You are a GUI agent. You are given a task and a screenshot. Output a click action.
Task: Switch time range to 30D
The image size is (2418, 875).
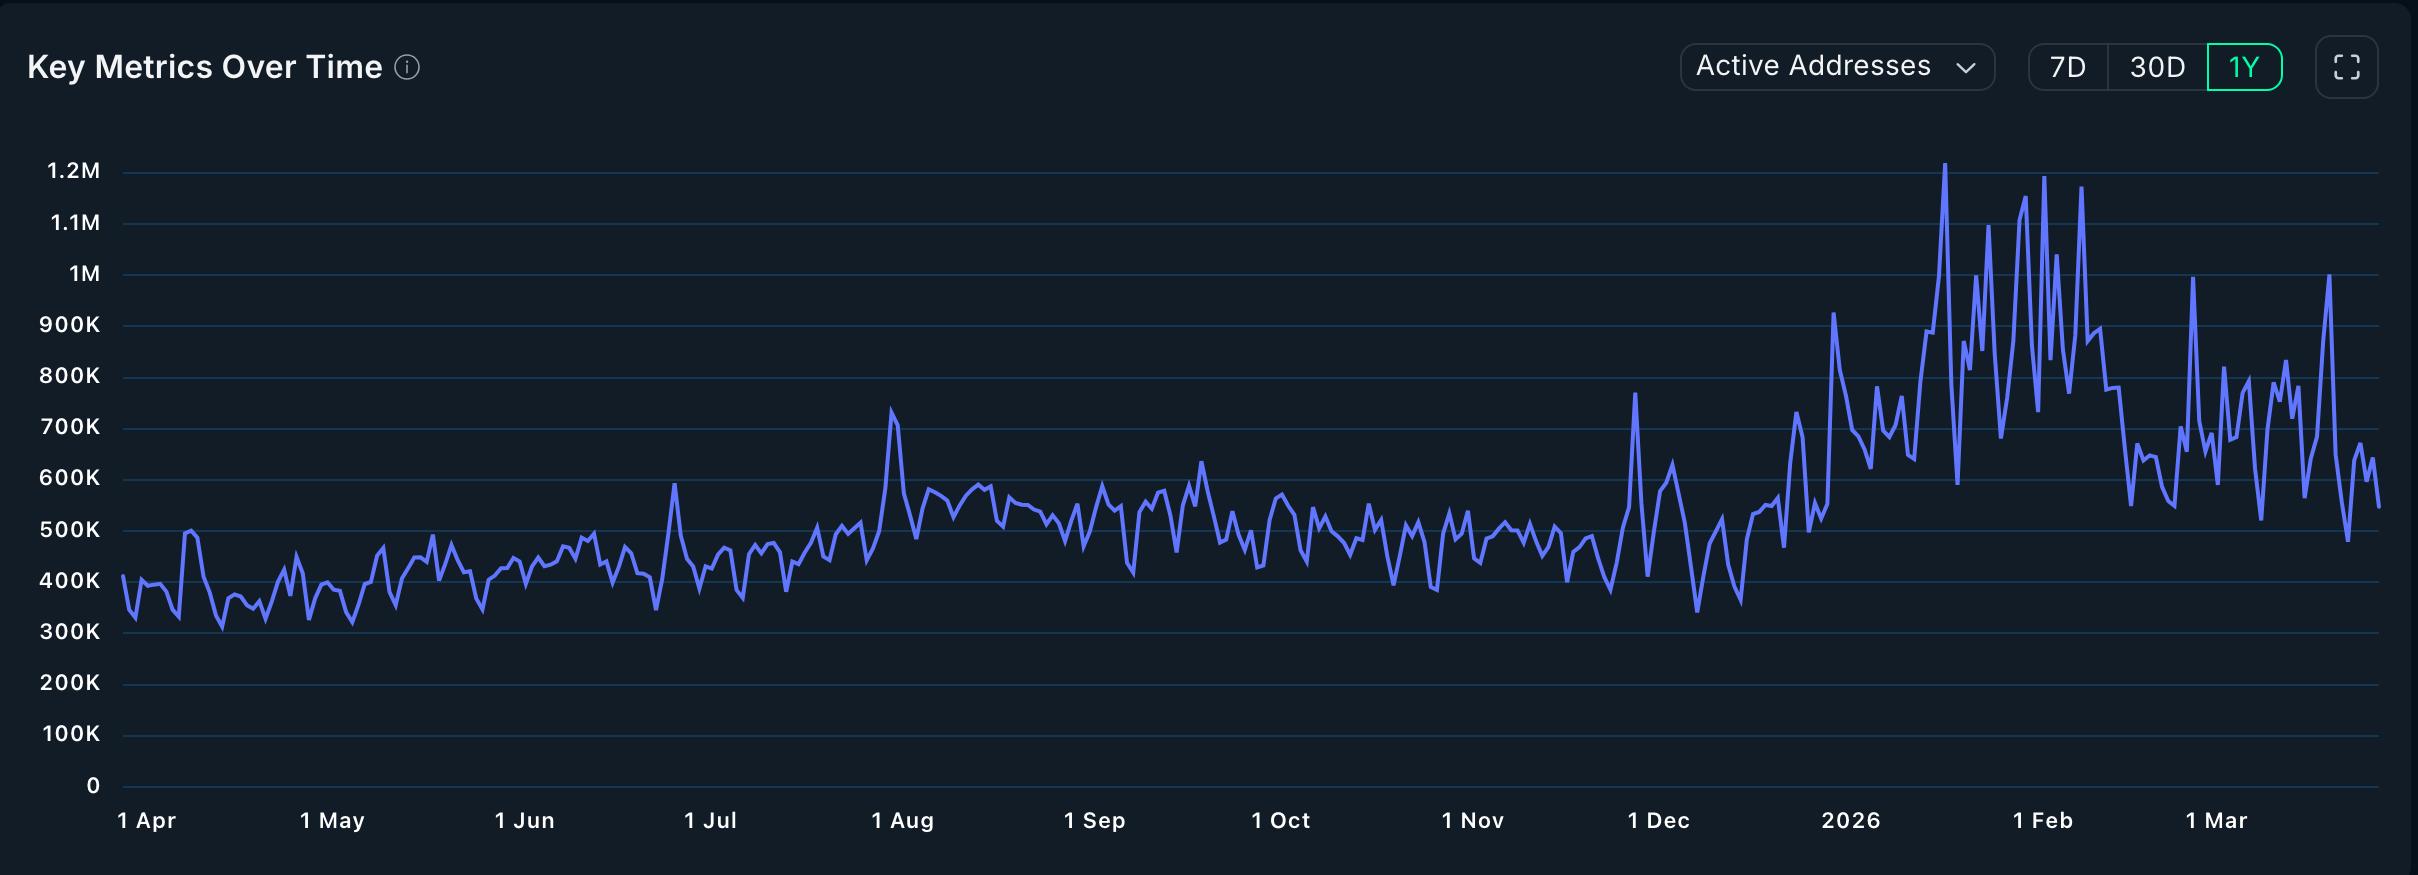2157,67
